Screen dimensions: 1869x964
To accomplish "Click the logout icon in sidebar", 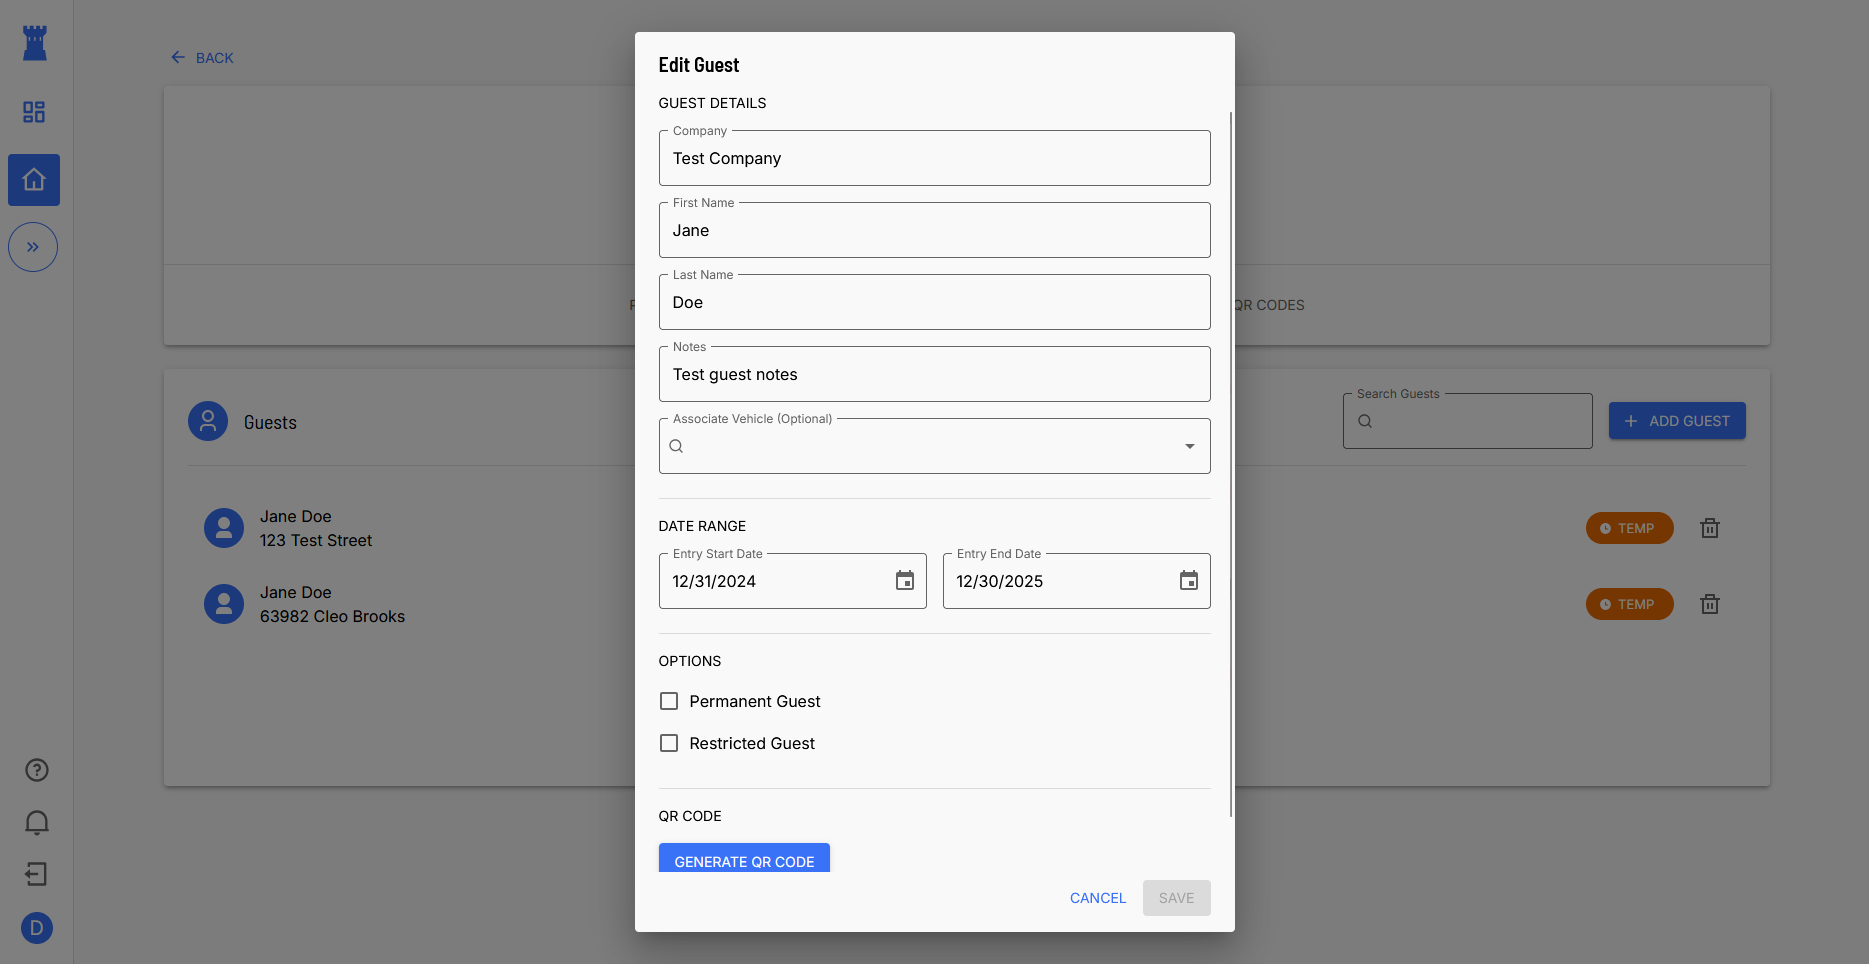I will coord(37,874).
